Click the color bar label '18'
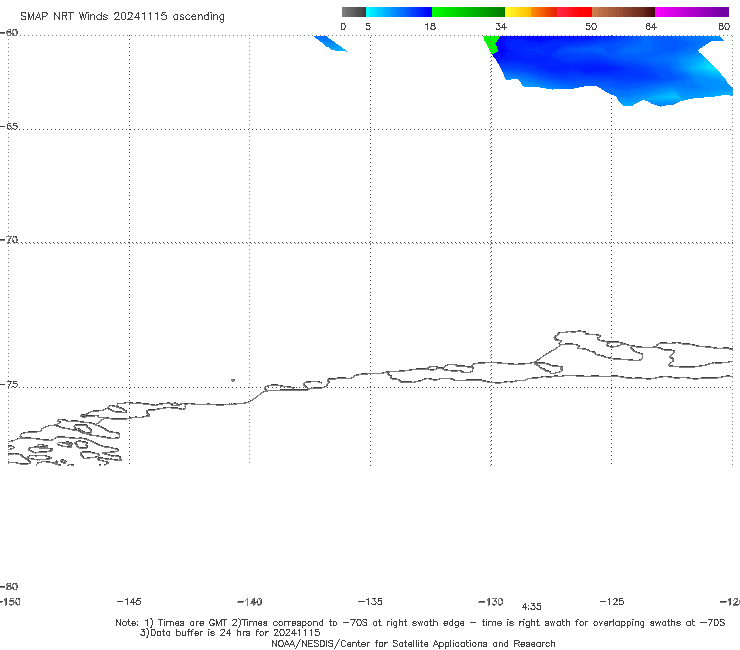 430,26
